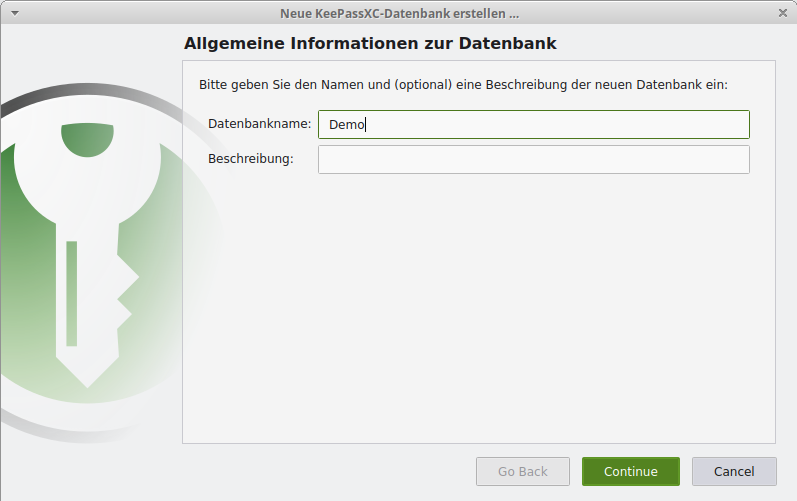Click the semicircular keyhole in key logo
797x501 pixels.
click(x=86, y=140)
